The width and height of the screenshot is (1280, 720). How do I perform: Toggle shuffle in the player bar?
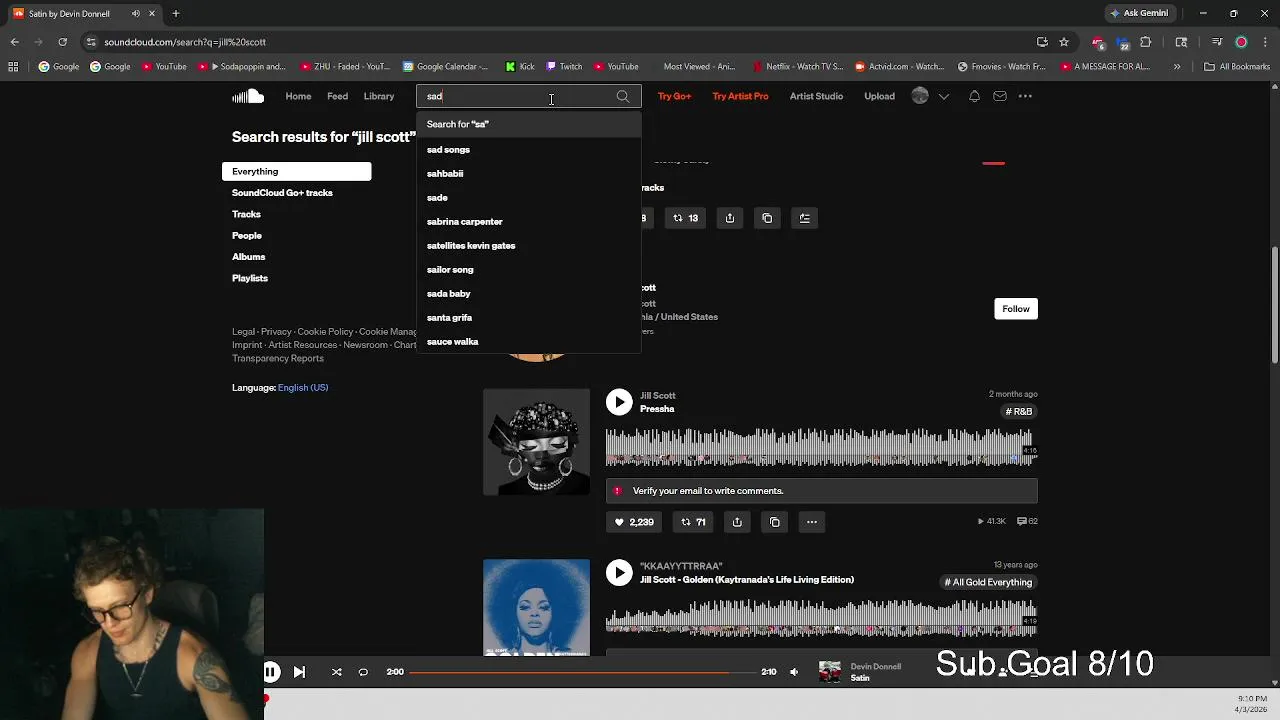coord(337,672)
